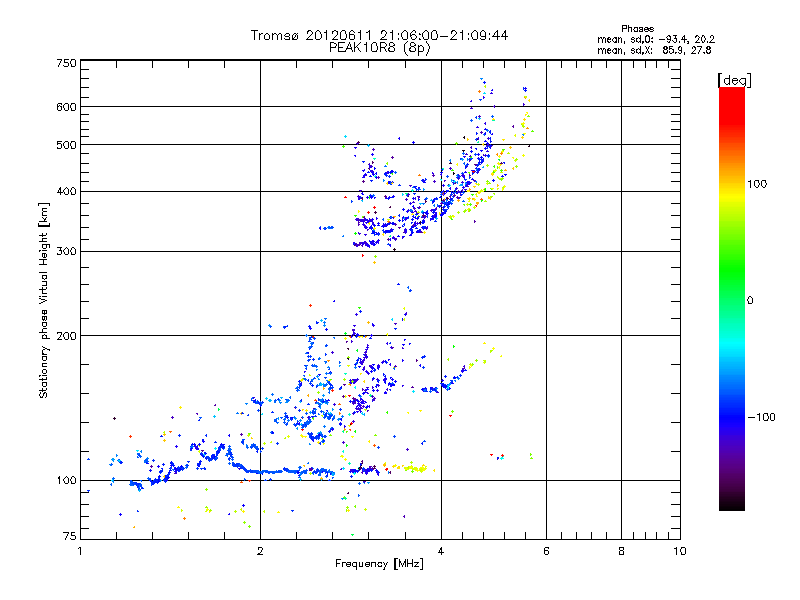Click the dark black bottom of the colorbar

coord(732,503)
